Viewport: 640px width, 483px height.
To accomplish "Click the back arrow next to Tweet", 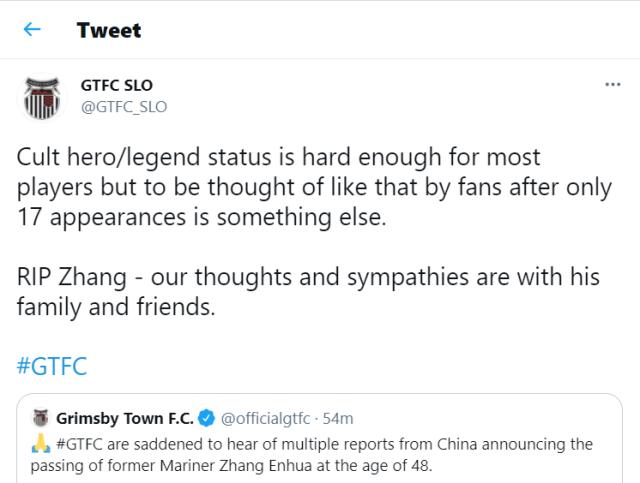I will [32, 30].
